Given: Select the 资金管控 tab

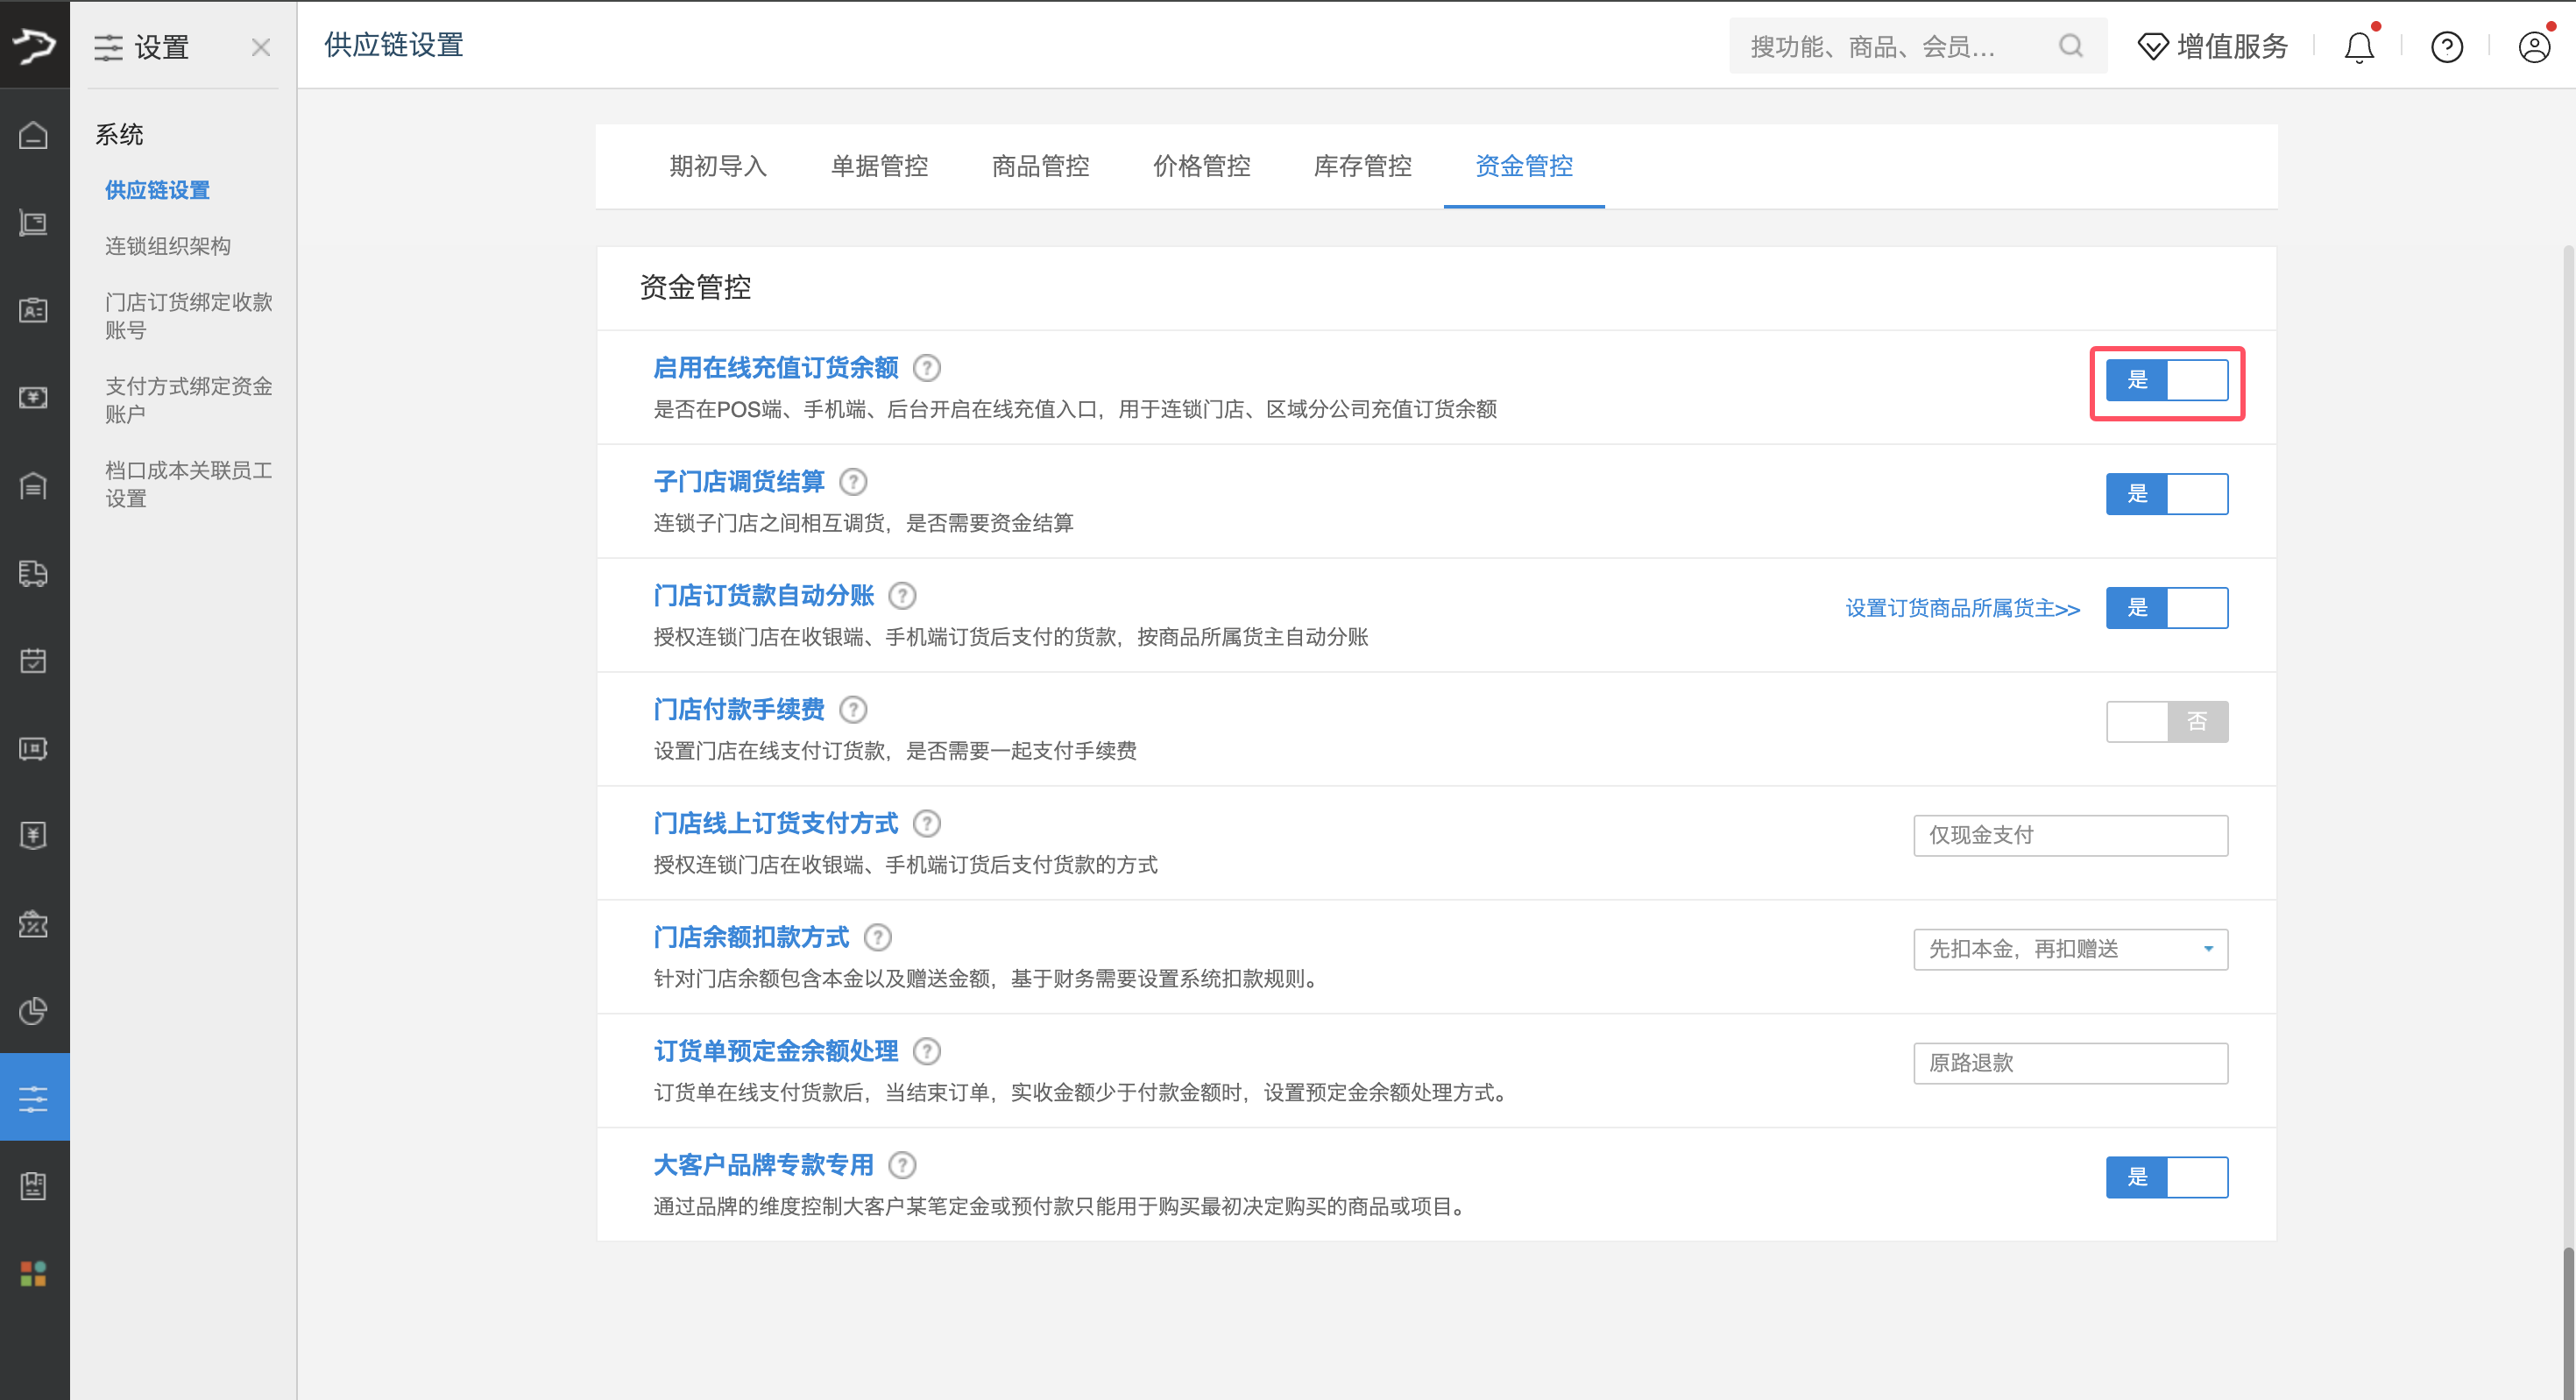Looking at the screenshot, I should point(1524,166).
